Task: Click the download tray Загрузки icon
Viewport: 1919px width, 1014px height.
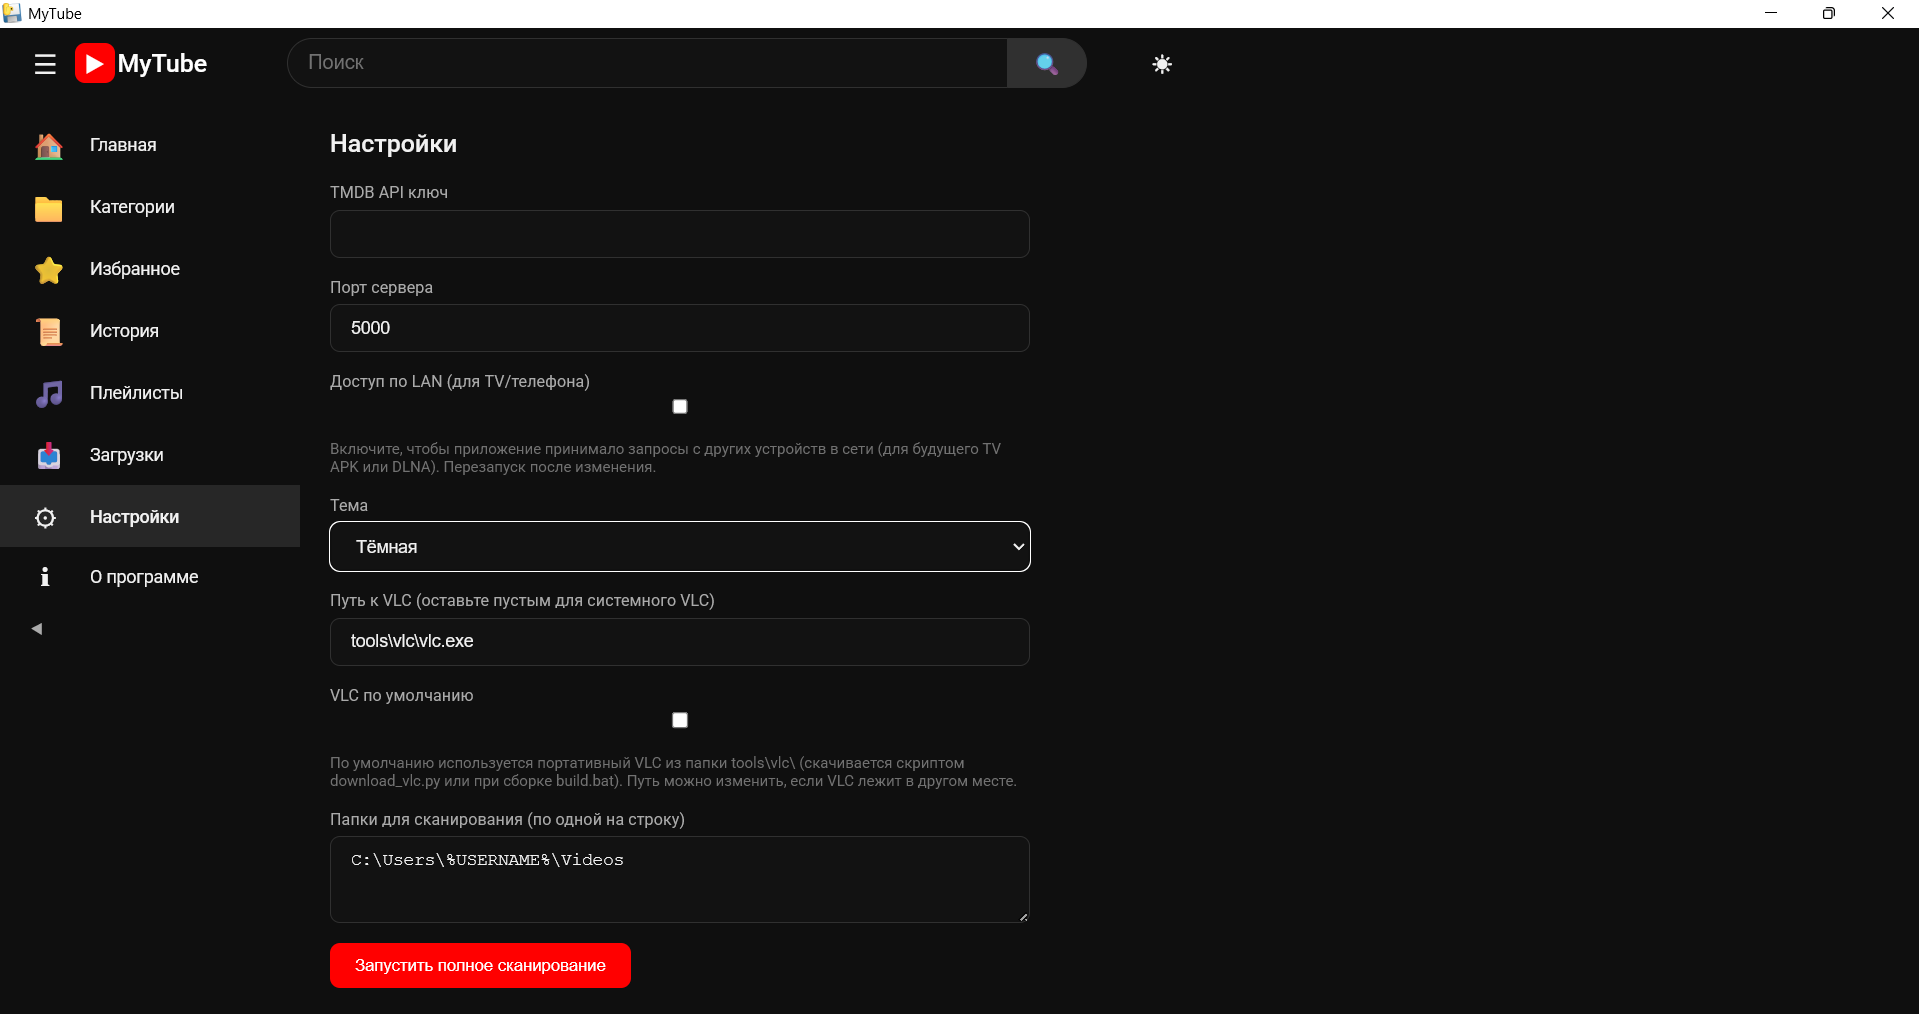Action: point(48,456)
